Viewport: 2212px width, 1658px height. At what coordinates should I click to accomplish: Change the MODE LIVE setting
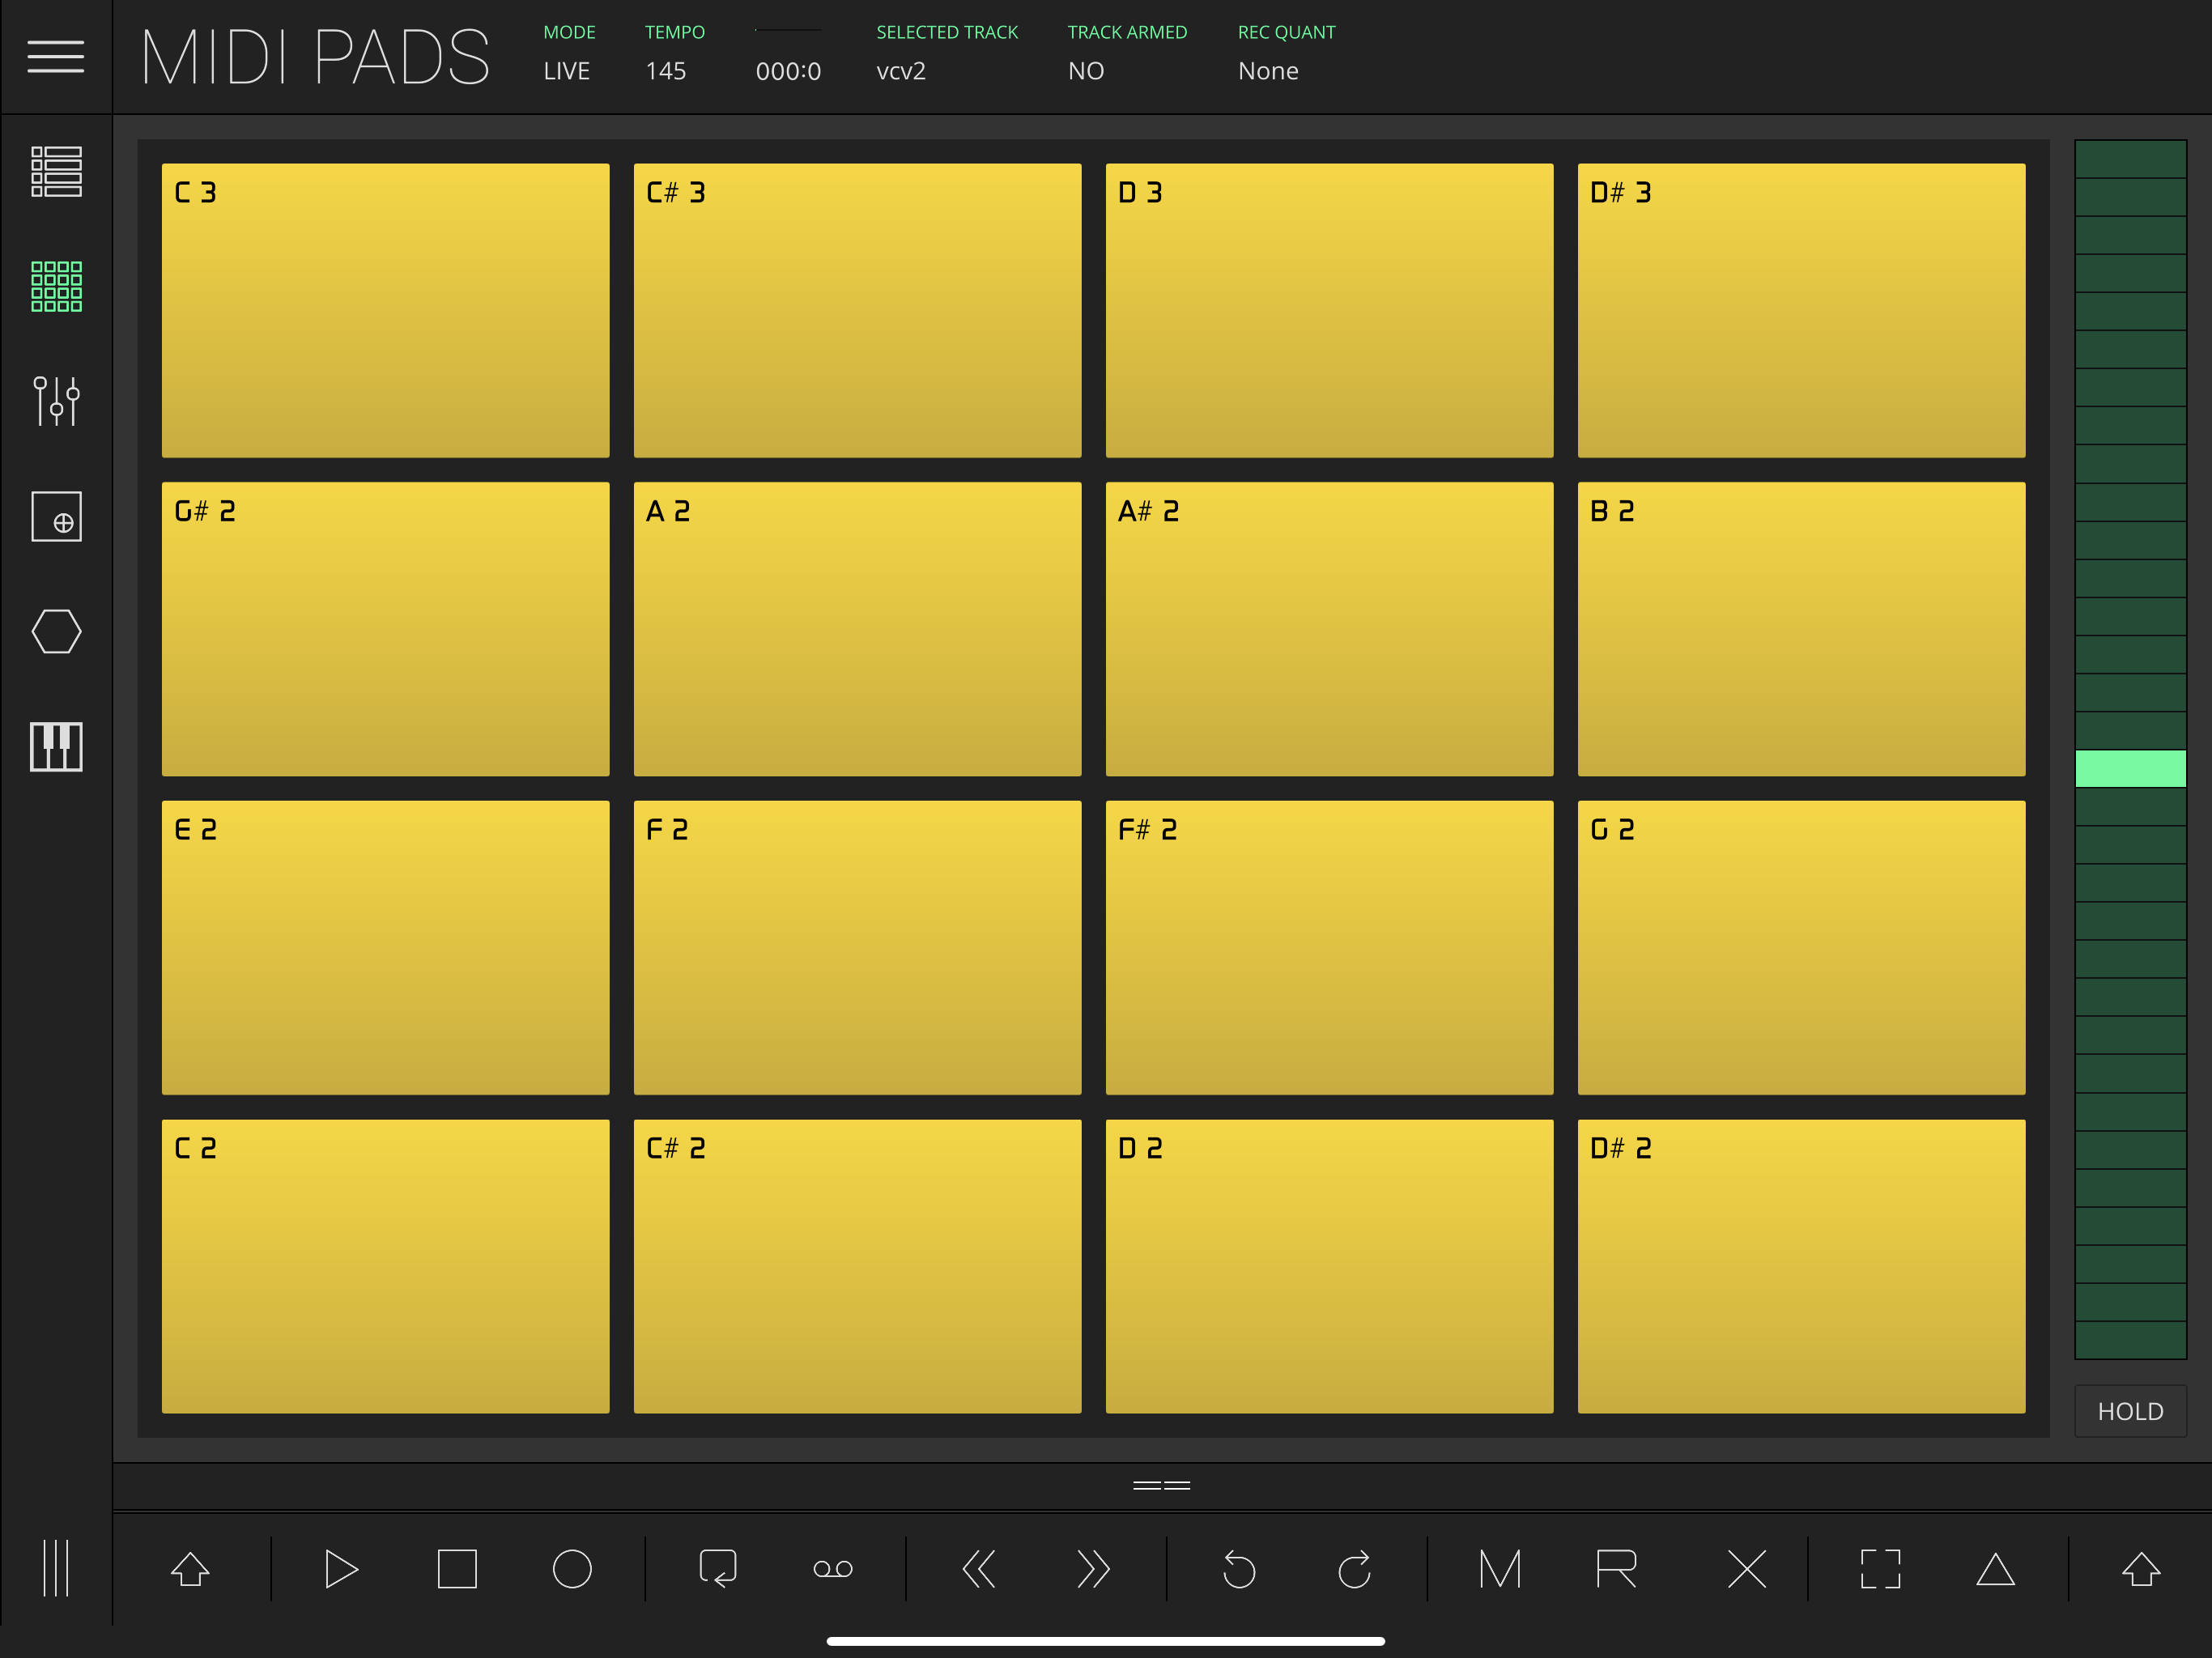(x=566, y=71)
